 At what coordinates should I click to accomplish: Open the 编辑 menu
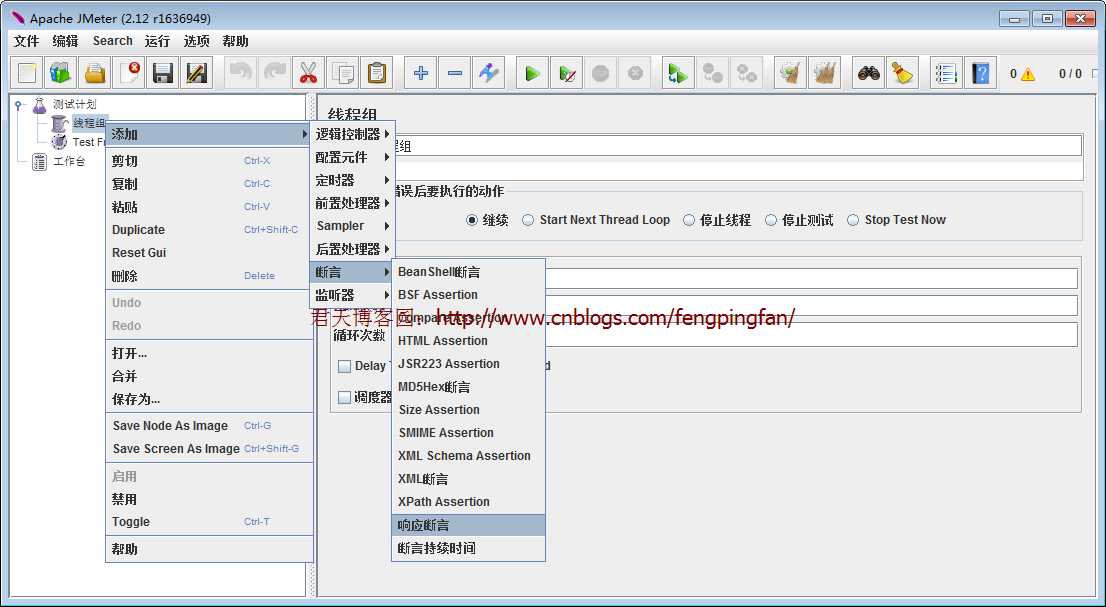pyautogui.click(x=65, y=41)
